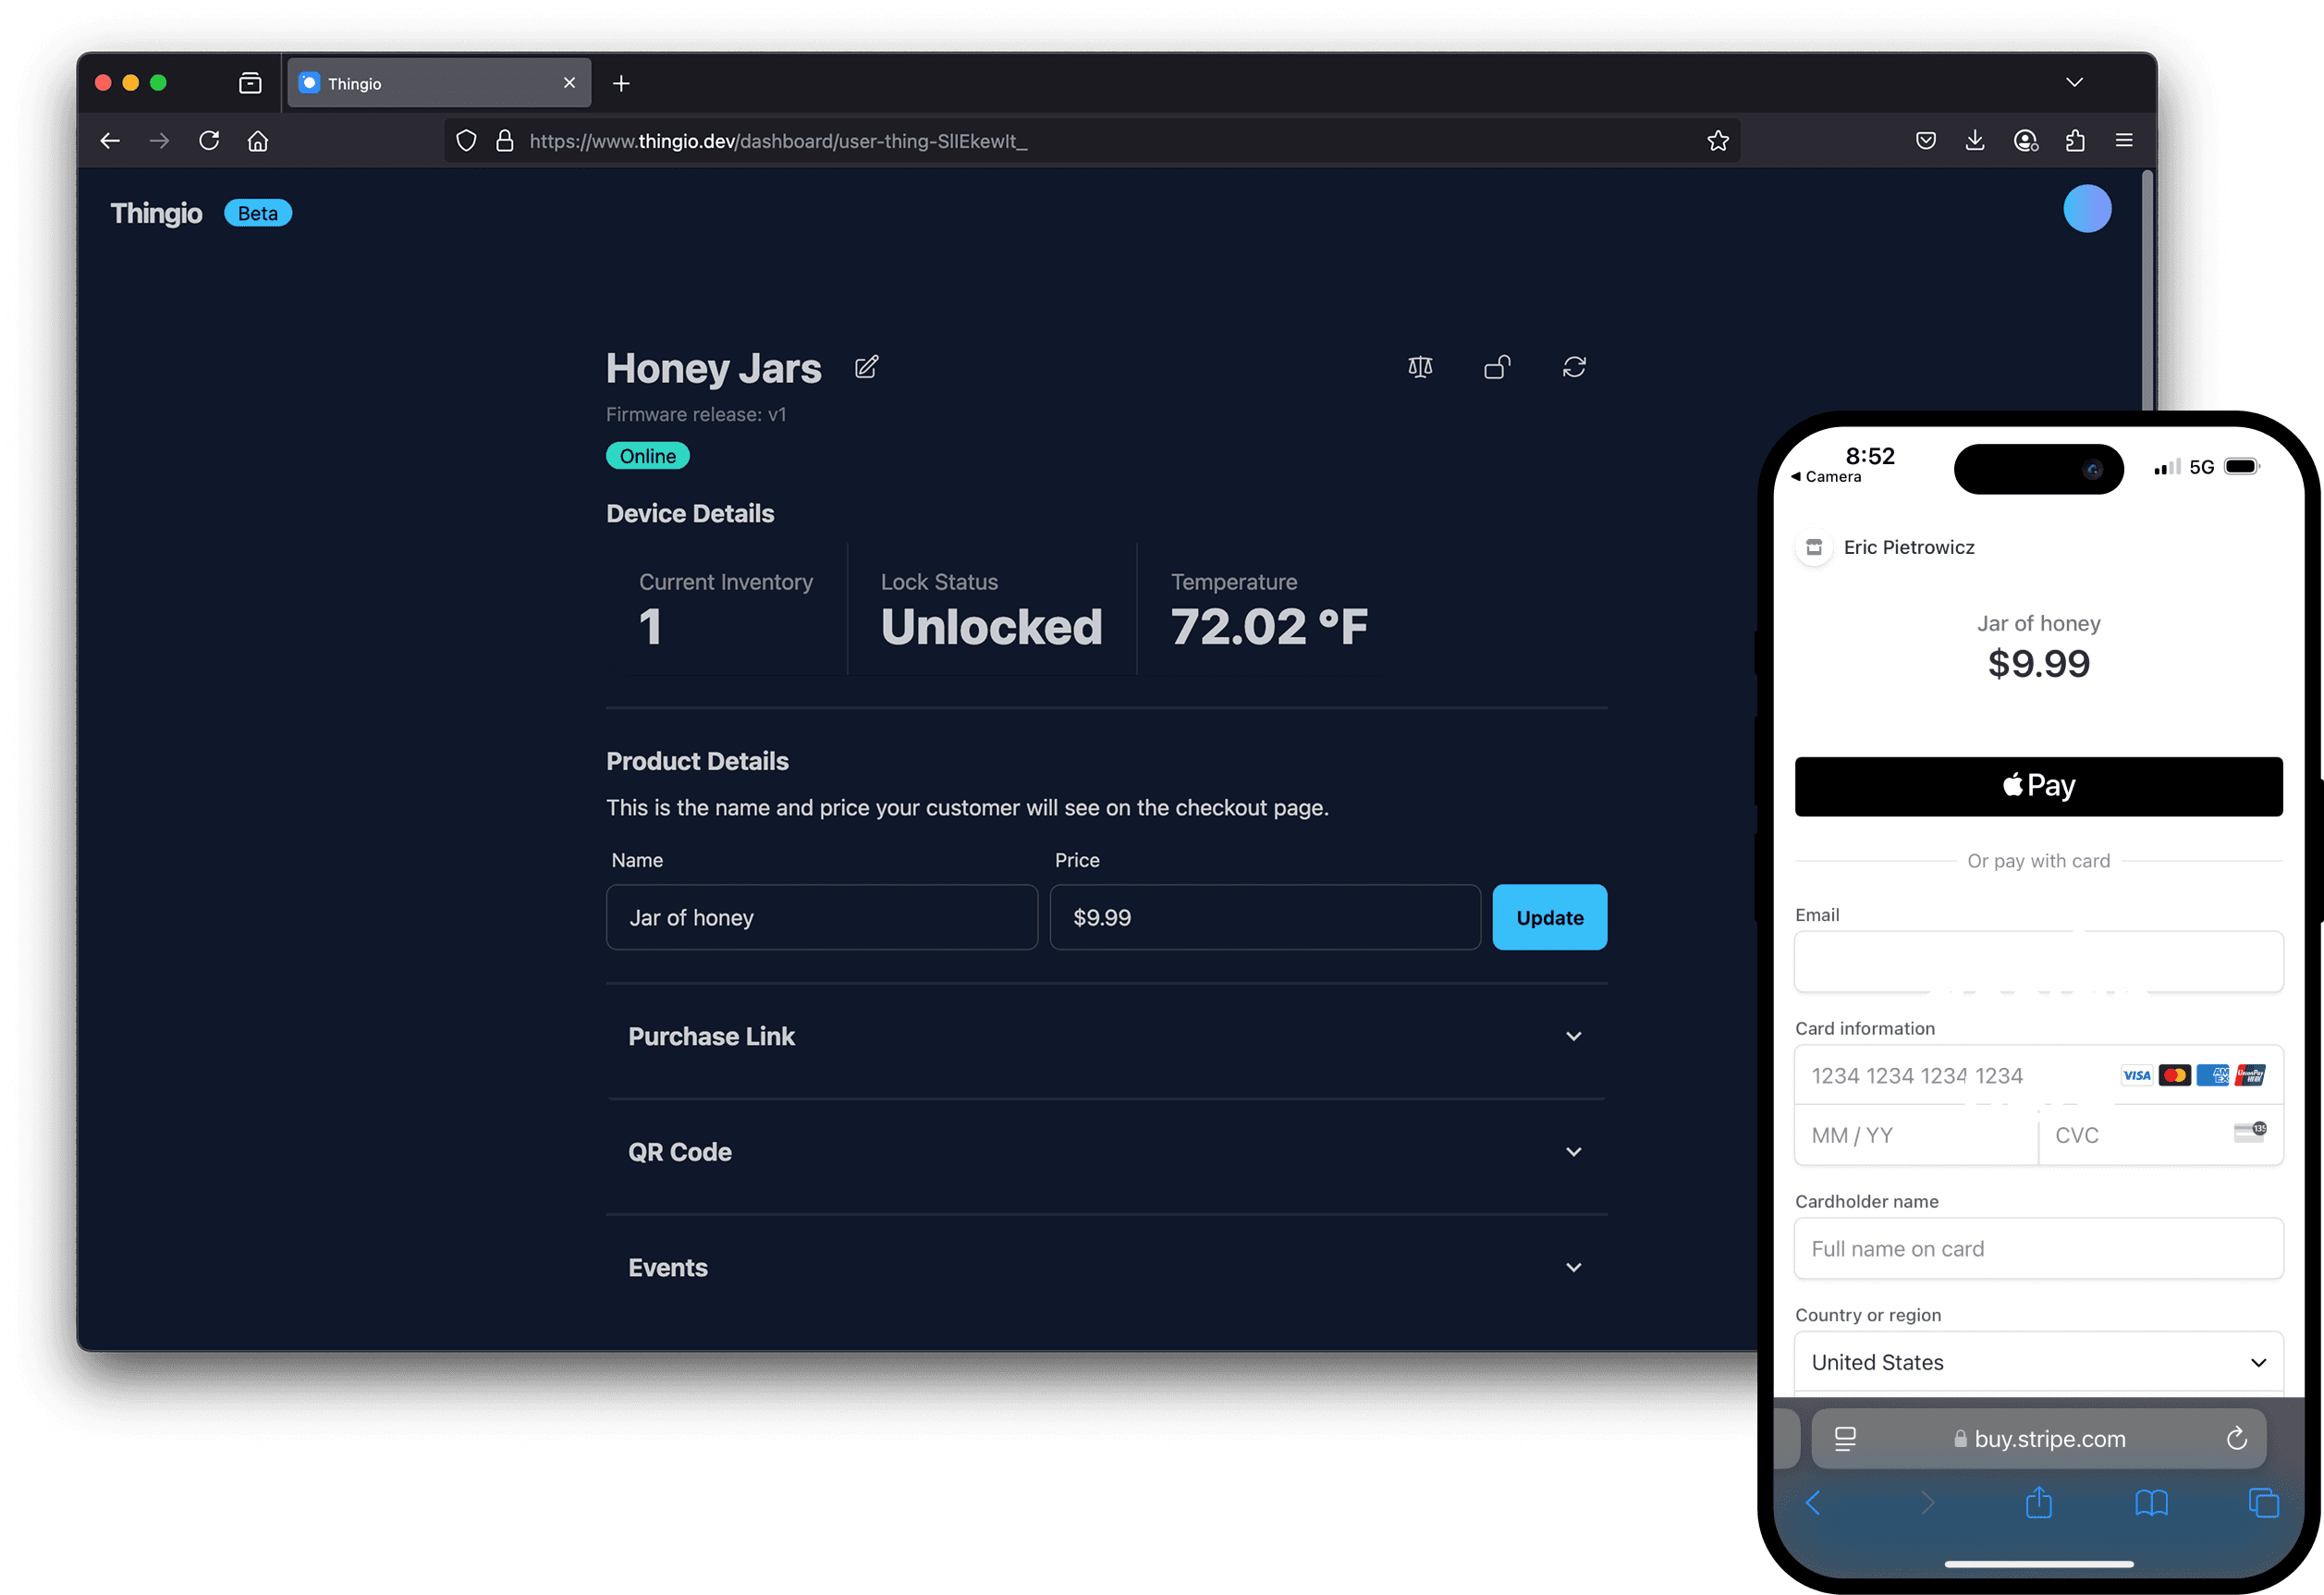Expand the Purchase Link section
The image size is (2324, 1595).
(x=1107, y=1036)
